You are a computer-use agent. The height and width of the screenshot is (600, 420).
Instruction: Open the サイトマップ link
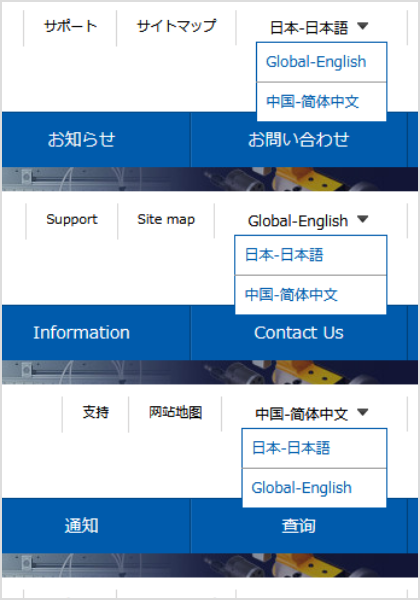pyautogui.click(x=176, y=26)
